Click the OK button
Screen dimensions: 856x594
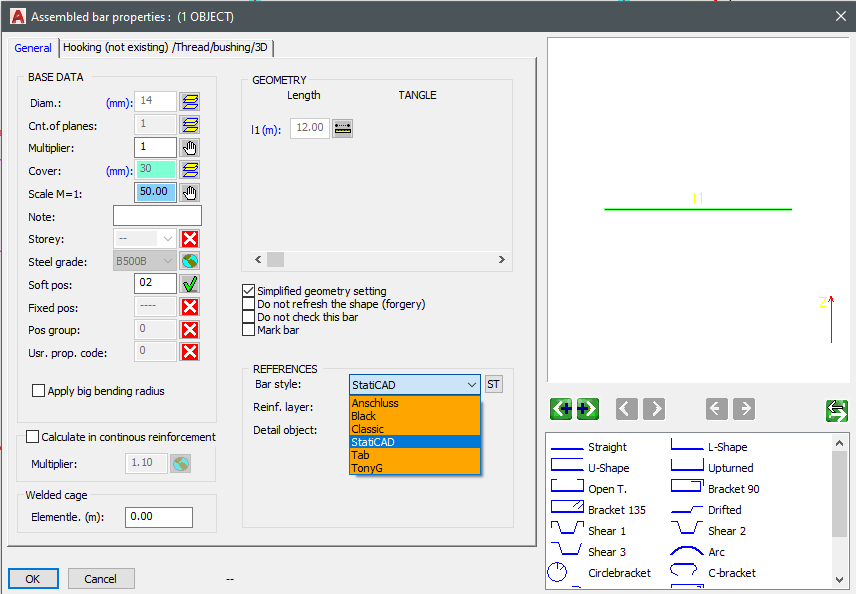click(x=33, y=579)
